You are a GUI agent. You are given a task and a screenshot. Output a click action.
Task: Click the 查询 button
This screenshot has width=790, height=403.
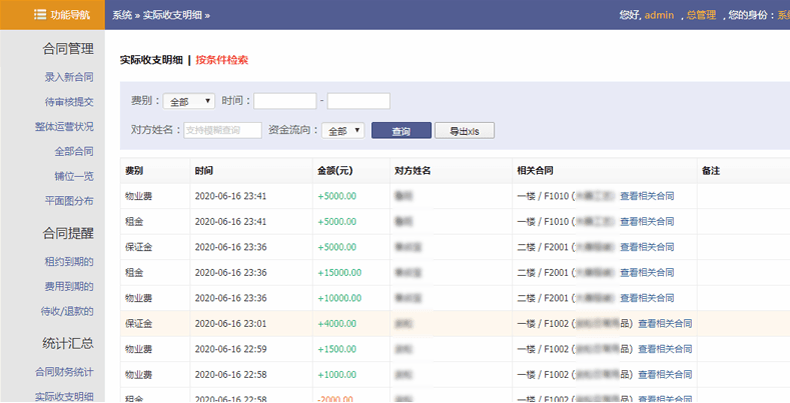click(402, 130)
